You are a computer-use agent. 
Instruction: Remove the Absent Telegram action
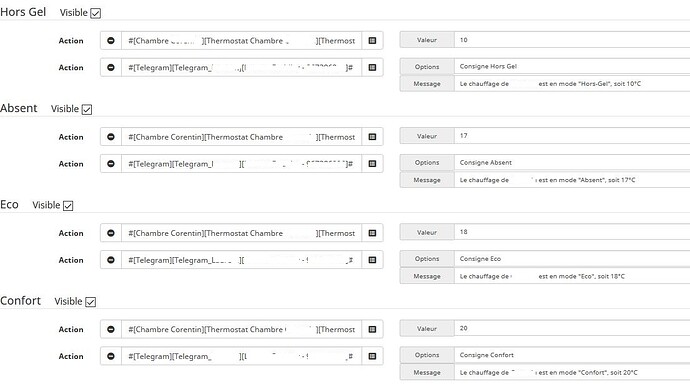click(x=111, y=164)
